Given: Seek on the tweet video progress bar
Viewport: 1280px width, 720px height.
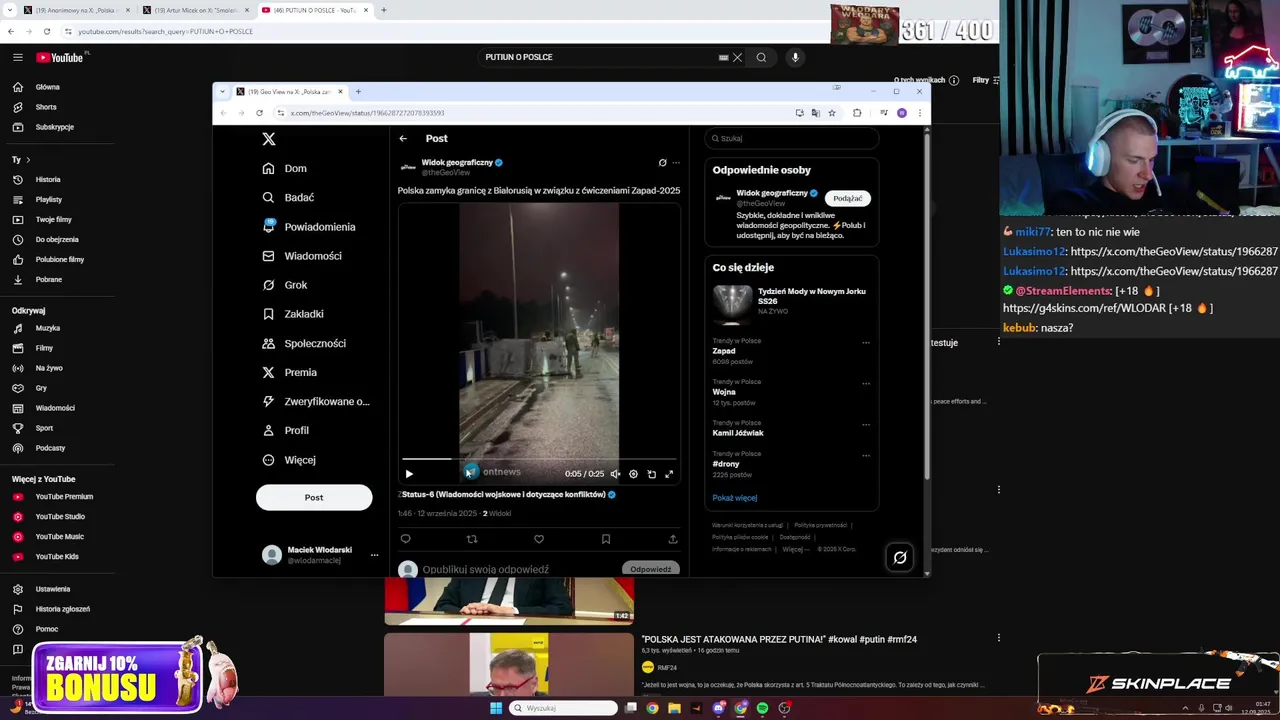Looking at the screenshot, I should [539, 459].
